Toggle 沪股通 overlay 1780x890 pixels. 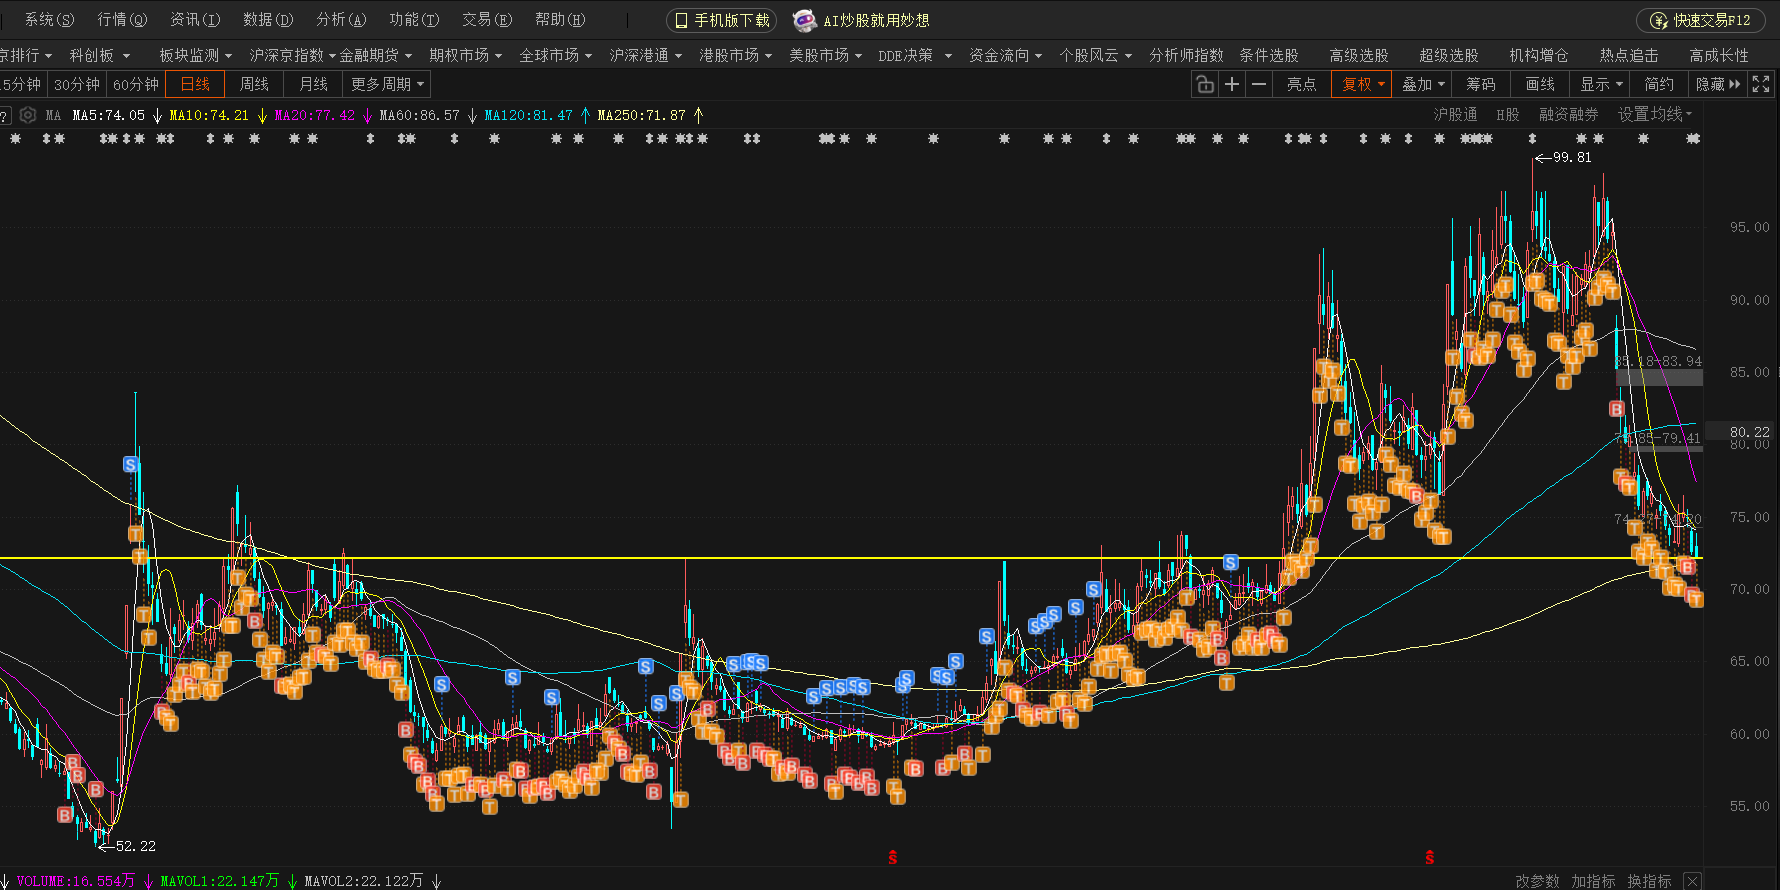point(1455,115)
